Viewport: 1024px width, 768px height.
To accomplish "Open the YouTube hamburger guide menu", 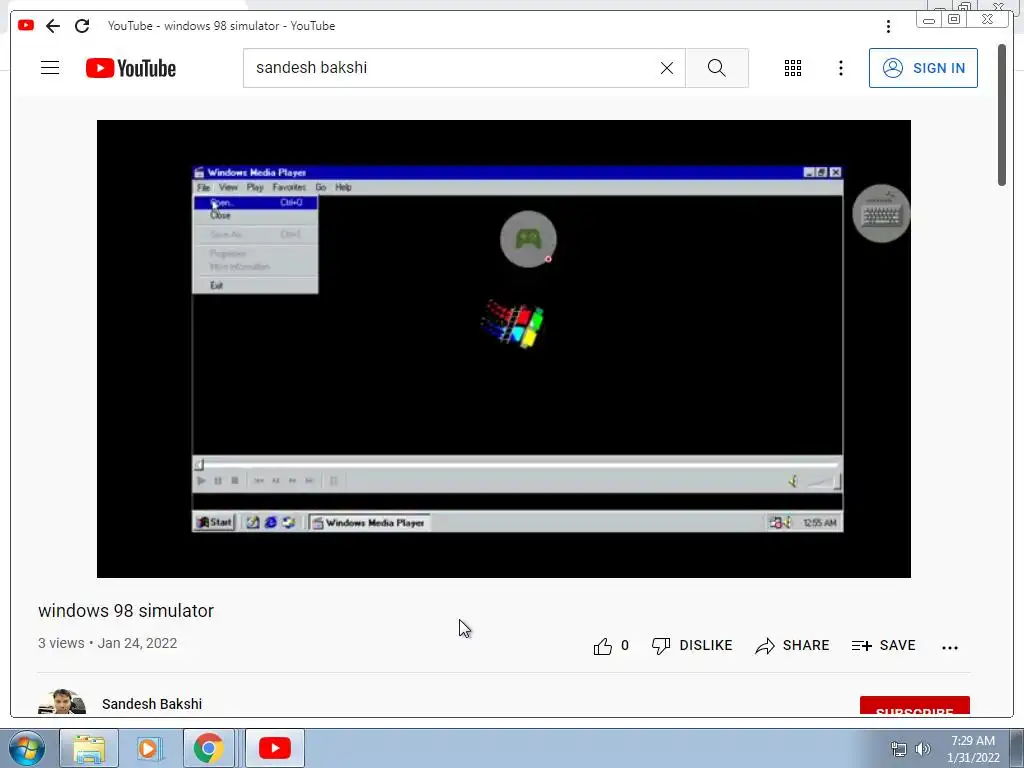I will click(x=50, y=68).
